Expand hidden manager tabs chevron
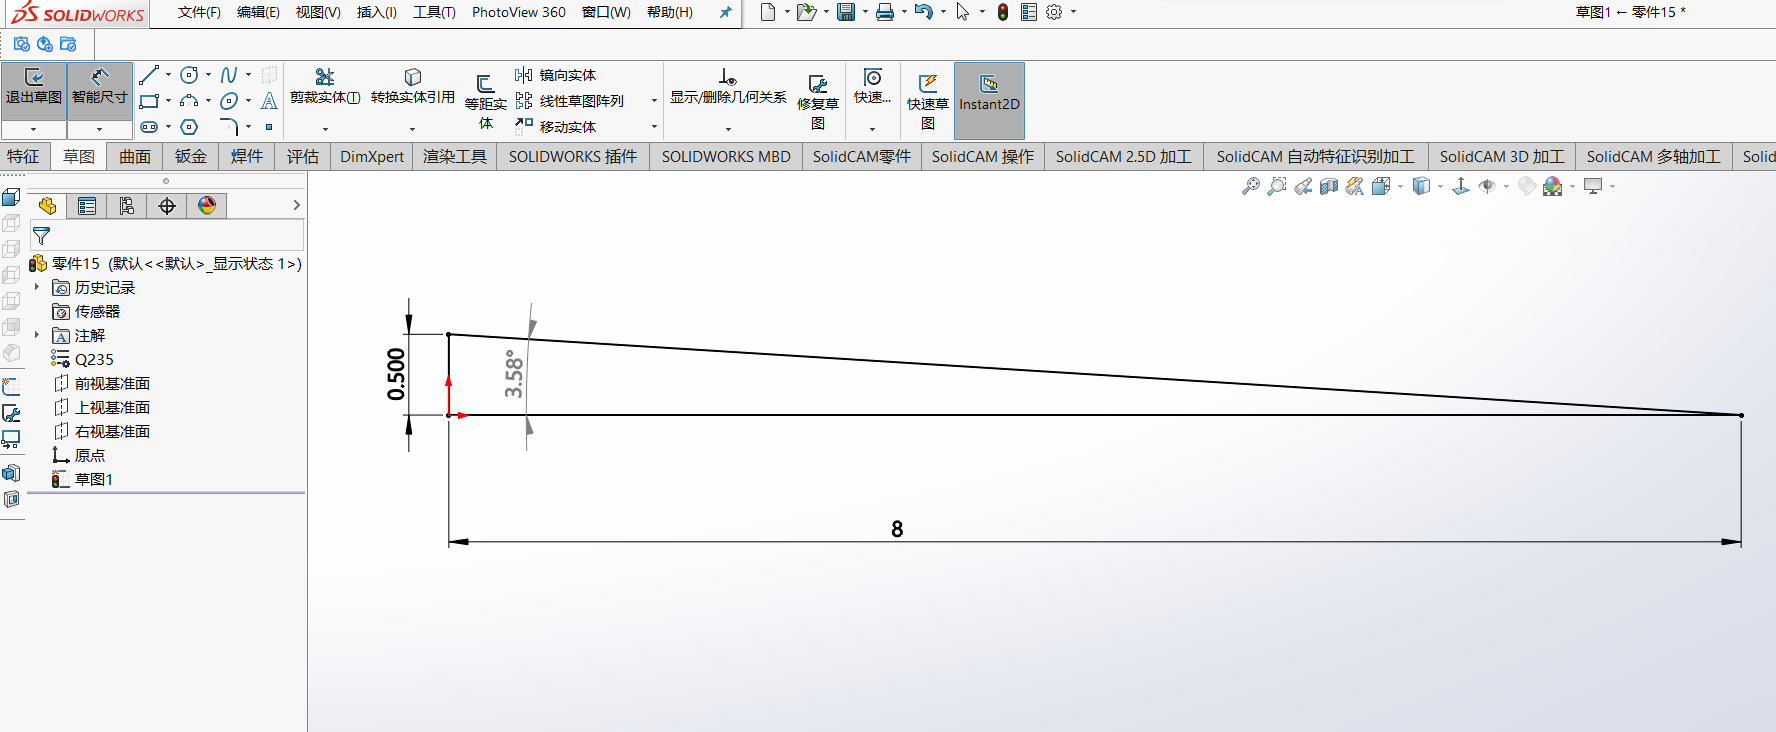 tap(296, 205)
